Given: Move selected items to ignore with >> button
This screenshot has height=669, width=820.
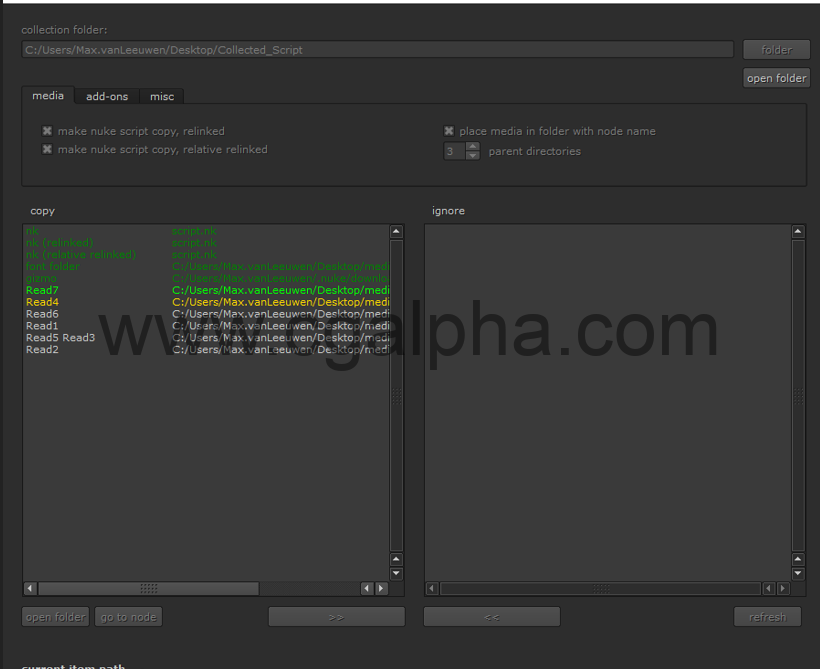Looking at the screenshot, I should tap(336, 617).
